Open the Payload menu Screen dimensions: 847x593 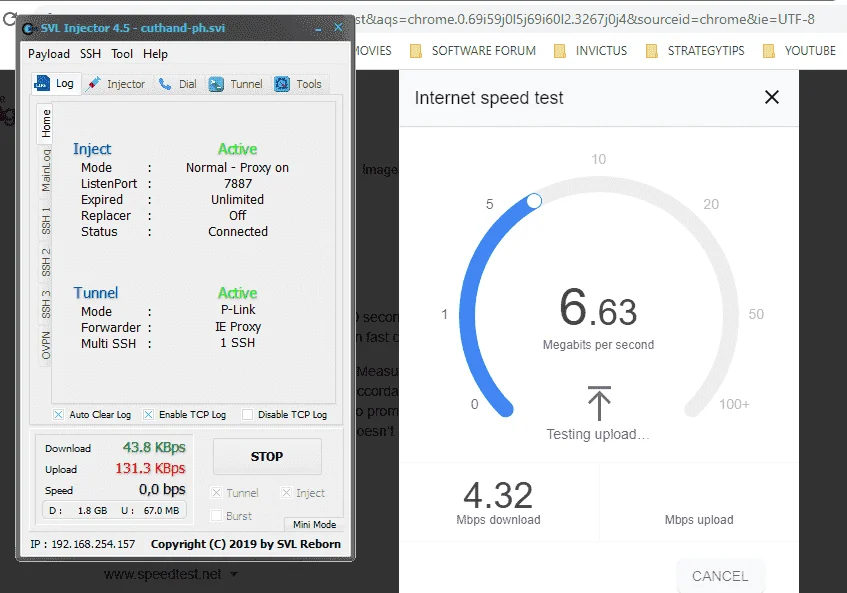point(49,54)
